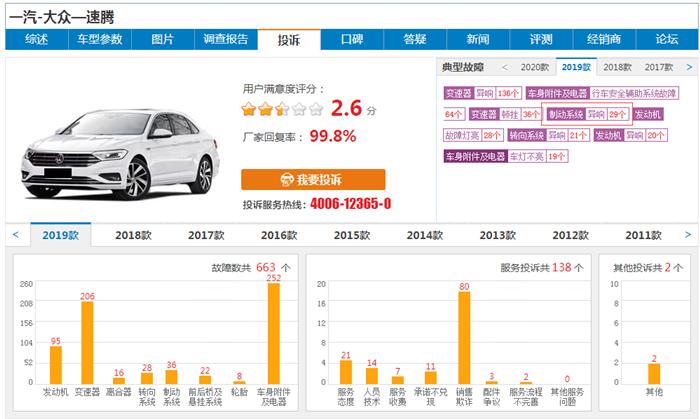Go to the 口碑 tab

(352, 39)
